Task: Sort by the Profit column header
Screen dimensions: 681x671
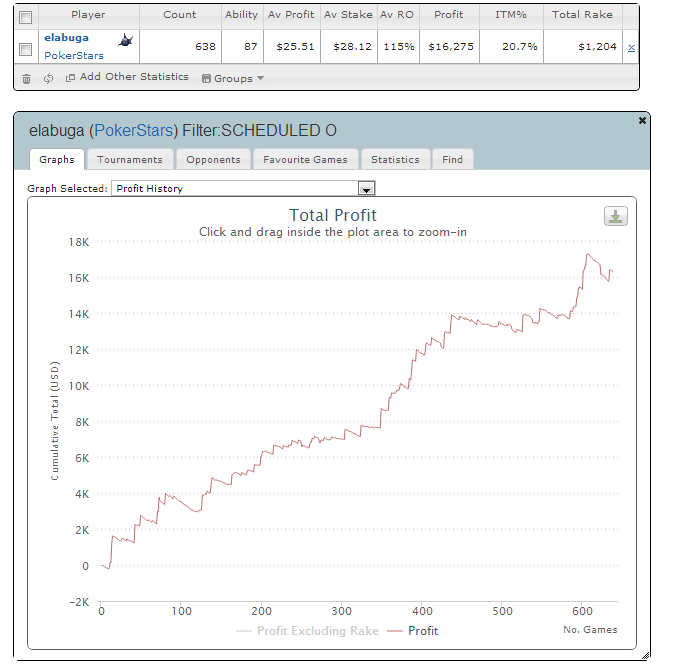Action: (449, 15)
